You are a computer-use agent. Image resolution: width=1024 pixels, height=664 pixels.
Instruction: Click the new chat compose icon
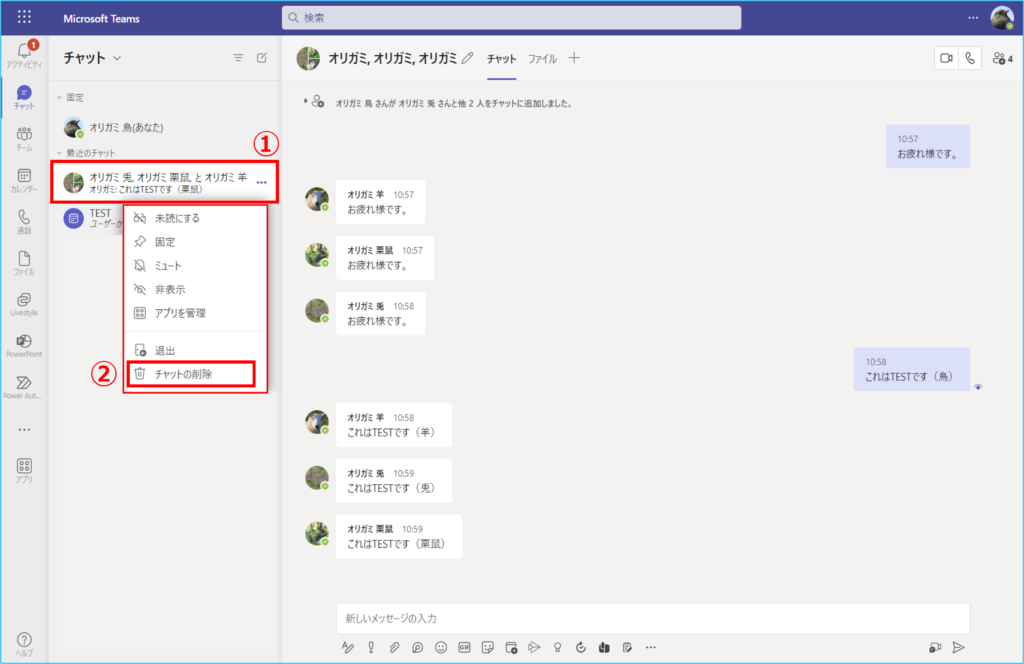pos(262,58)
